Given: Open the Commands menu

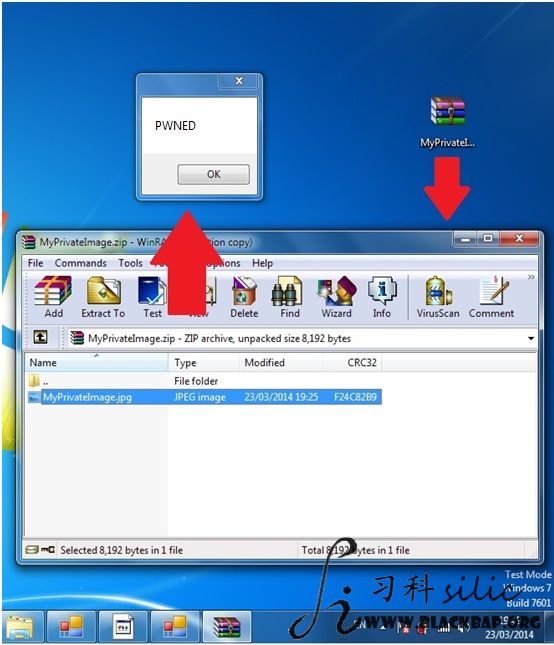Looking at the screenshot, I should (x=81, y=263).
